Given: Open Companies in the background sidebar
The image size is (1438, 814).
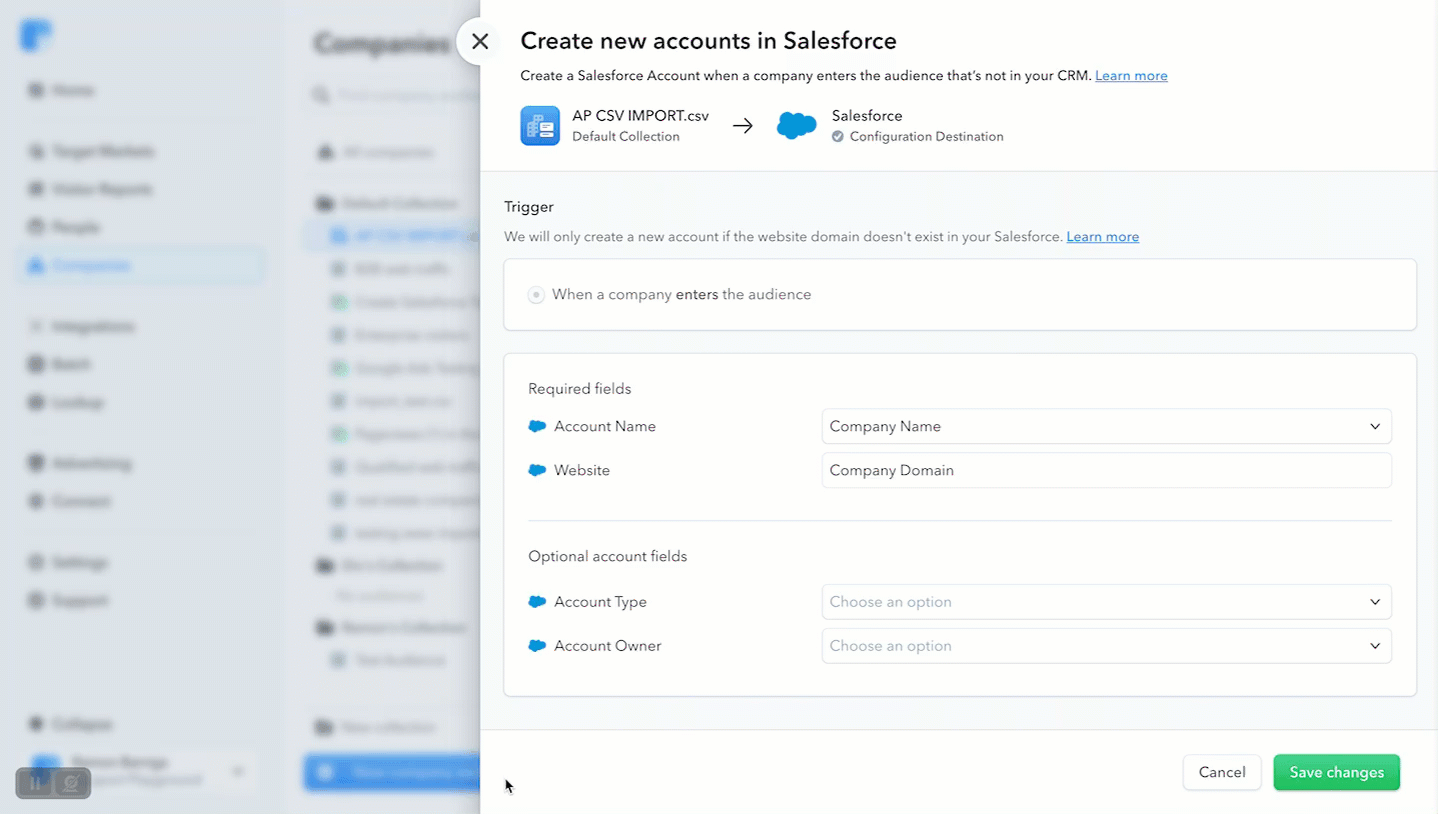Looking at the screenshot, I should pyautogui.click(x=140, y=265).
